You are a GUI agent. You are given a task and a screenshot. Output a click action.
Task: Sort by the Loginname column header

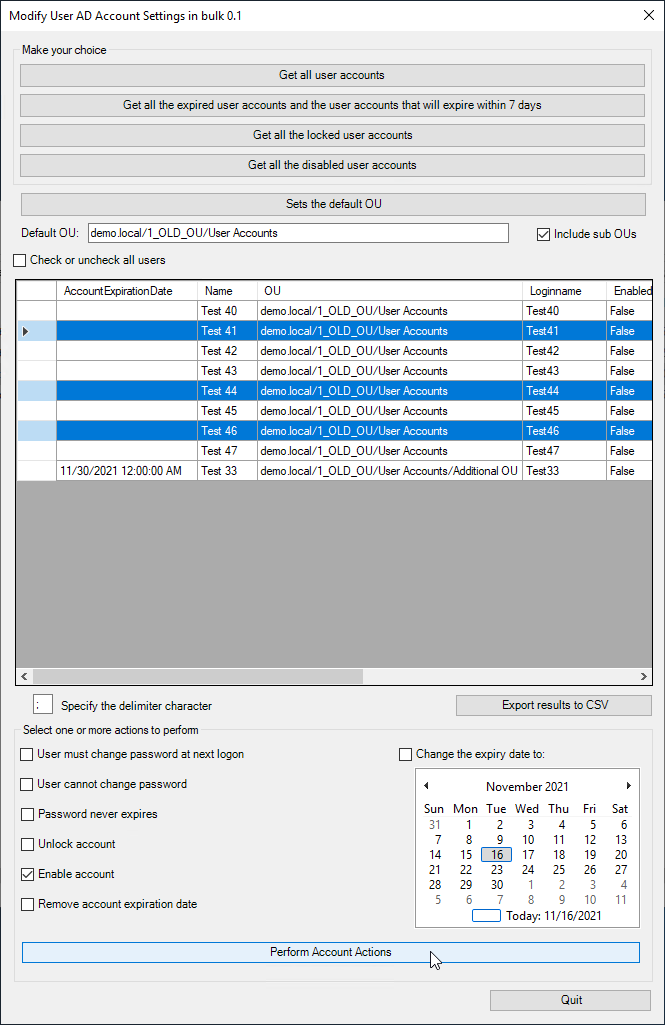[x=555, y=291]
